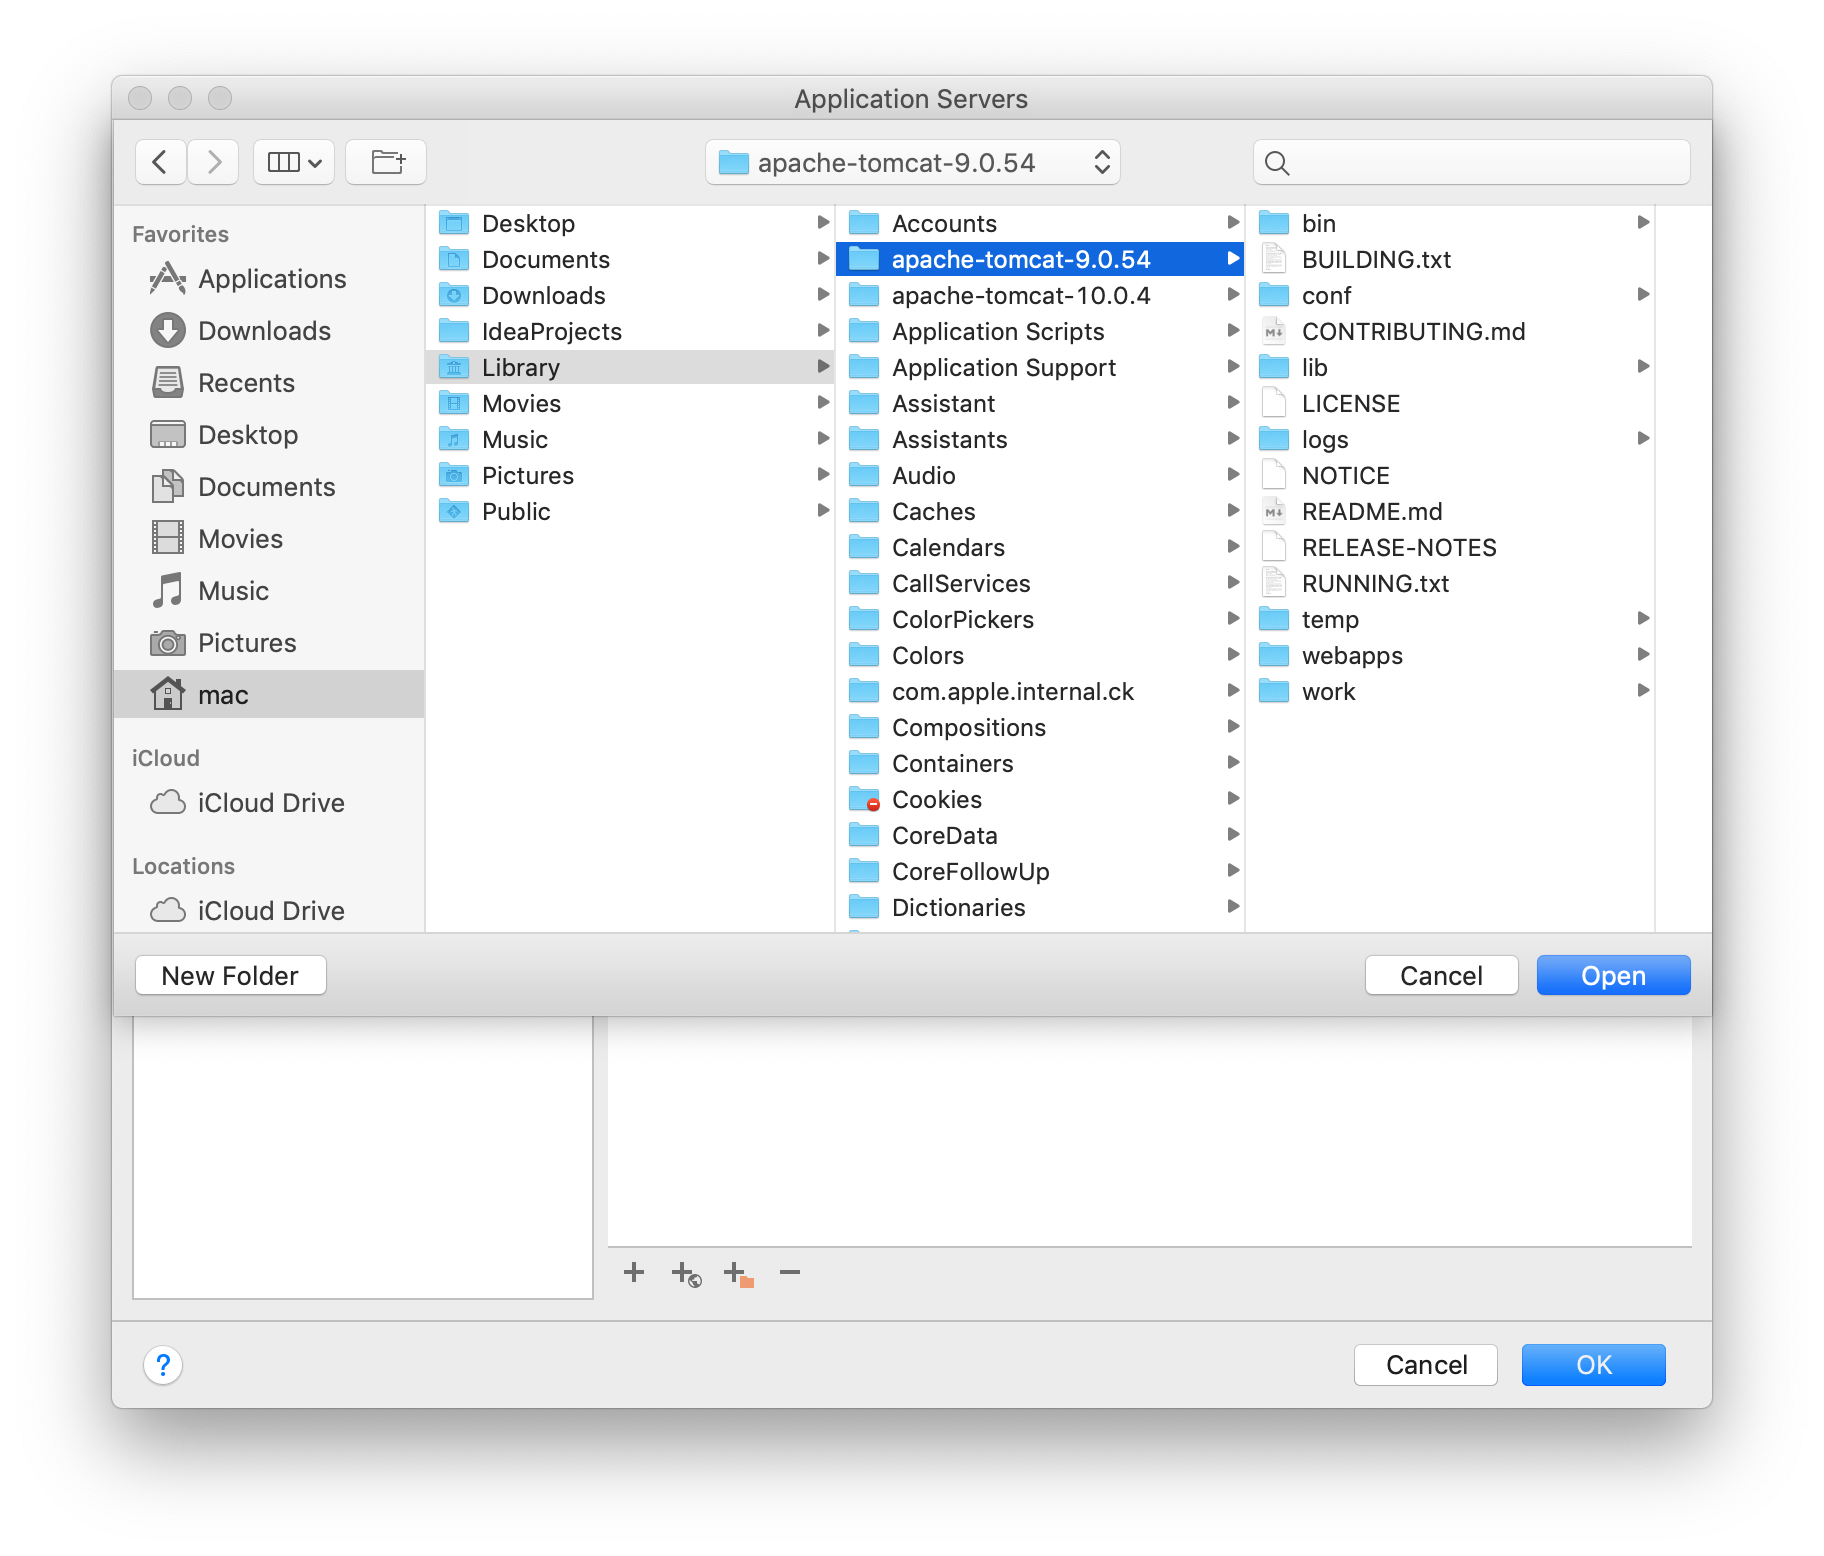Select the README.md file
This screenshot has height=1556, width=1824.
[x=1451, y=511]
